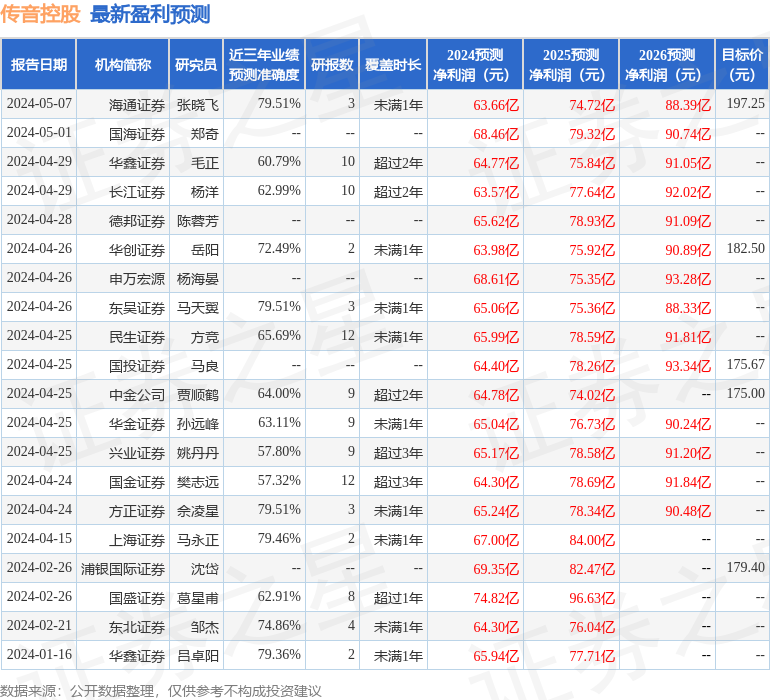Click the 目标价 column header
This screenshot has width=770, height=700.
[742, 64]
